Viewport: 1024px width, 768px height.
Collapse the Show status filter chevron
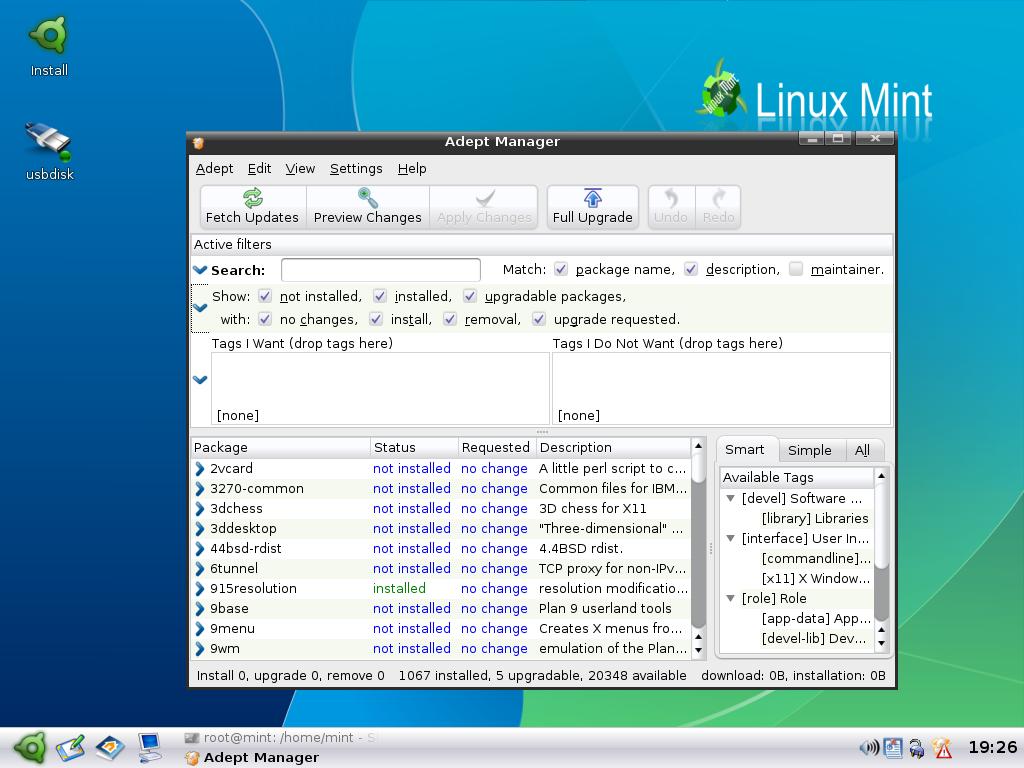200,308
